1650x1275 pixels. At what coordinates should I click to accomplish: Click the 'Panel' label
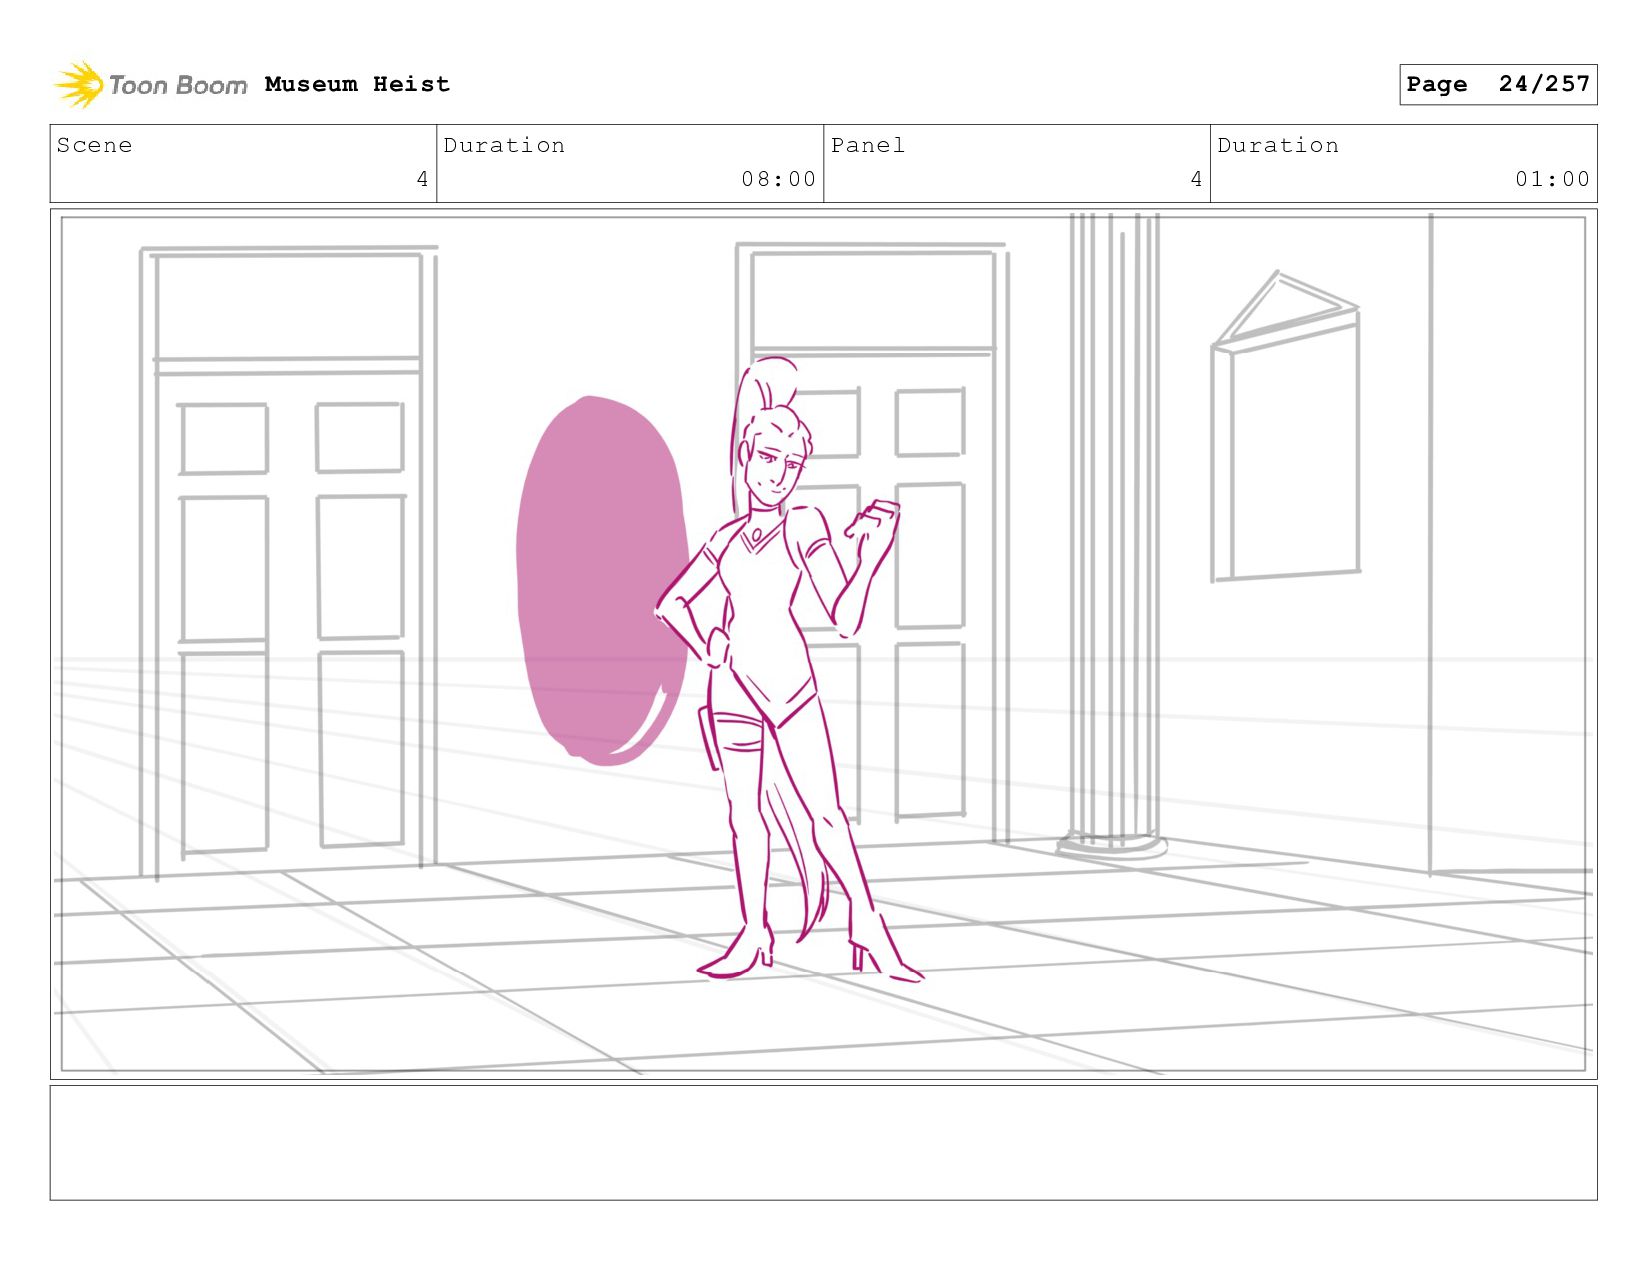(867, 146)
